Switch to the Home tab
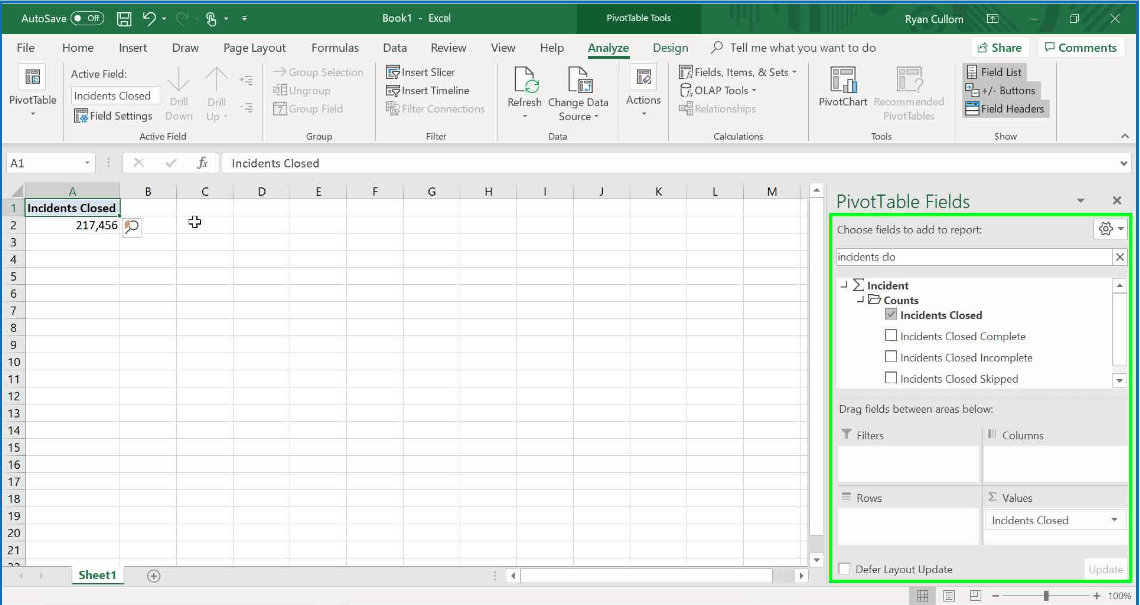 tap(78, 47)
